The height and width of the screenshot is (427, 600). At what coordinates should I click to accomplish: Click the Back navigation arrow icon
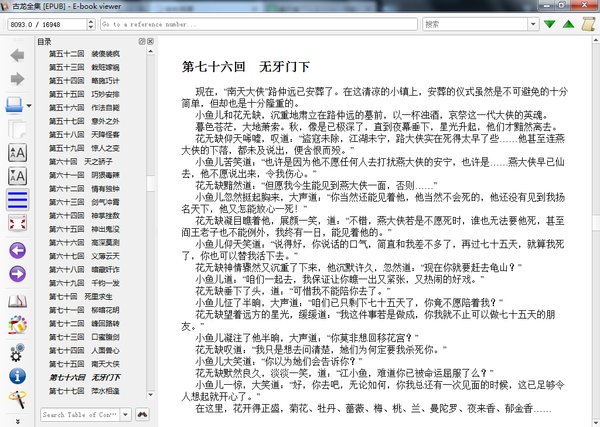point(17,56)
